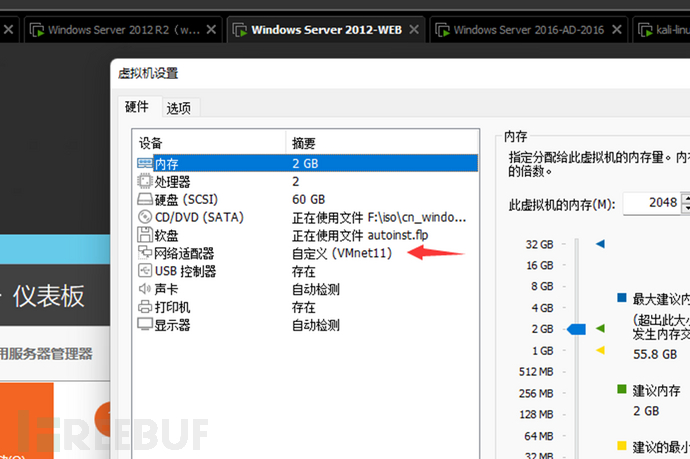Open the 选项 (Options) tab
The image size is (690, 459).
tap(179, 108)
